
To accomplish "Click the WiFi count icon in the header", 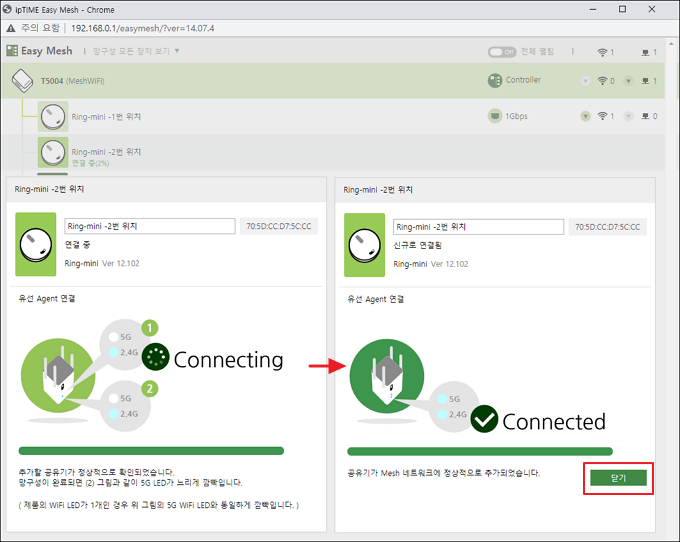I will 602,52.
